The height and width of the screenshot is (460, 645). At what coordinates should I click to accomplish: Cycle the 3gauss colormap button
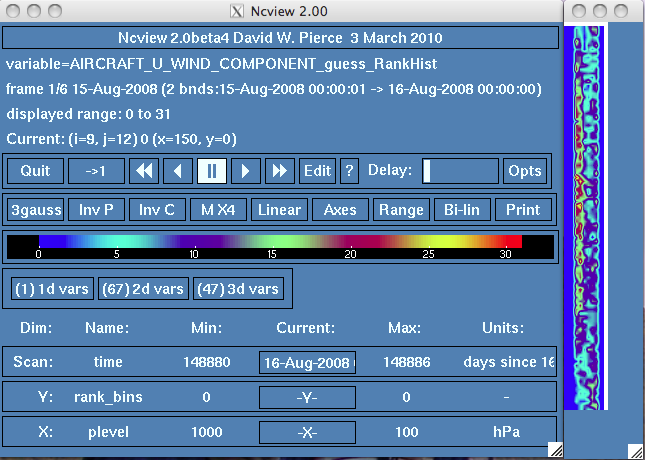coord(35,210)
